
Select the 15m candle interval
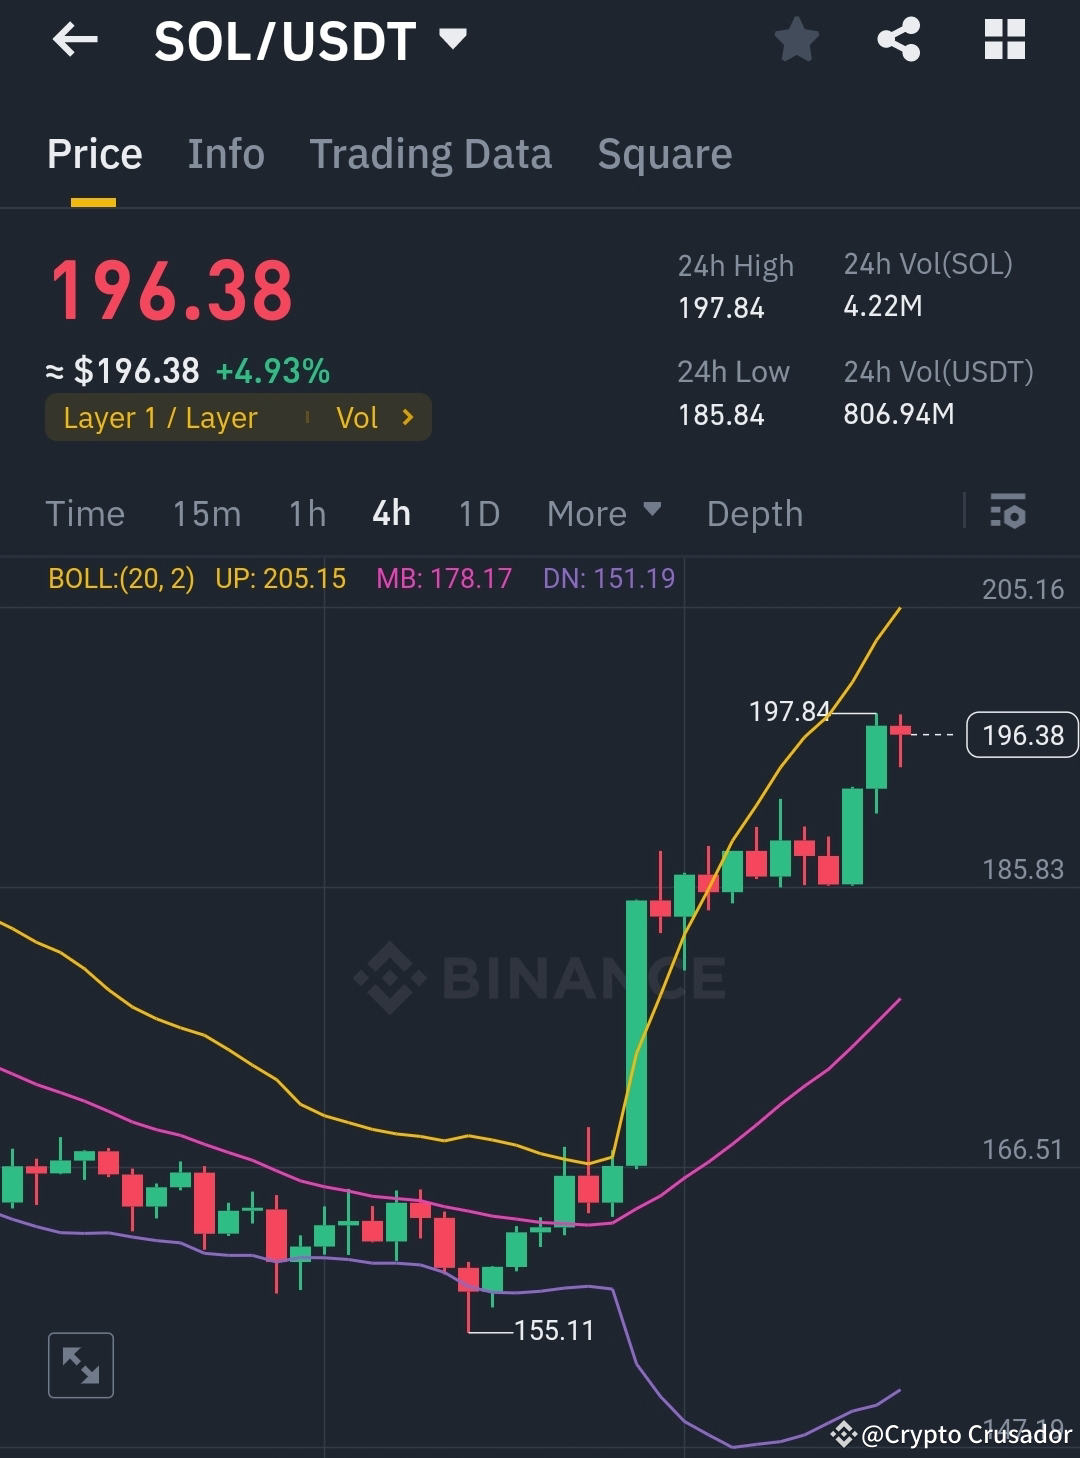(x=206, y=513)
